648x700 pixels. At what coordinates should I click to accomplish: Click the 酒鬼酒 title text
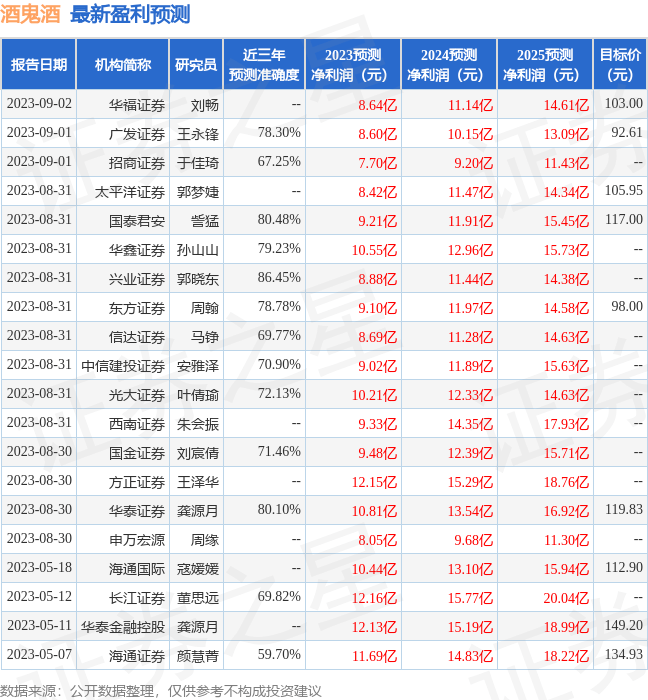(x=30, y=15)
